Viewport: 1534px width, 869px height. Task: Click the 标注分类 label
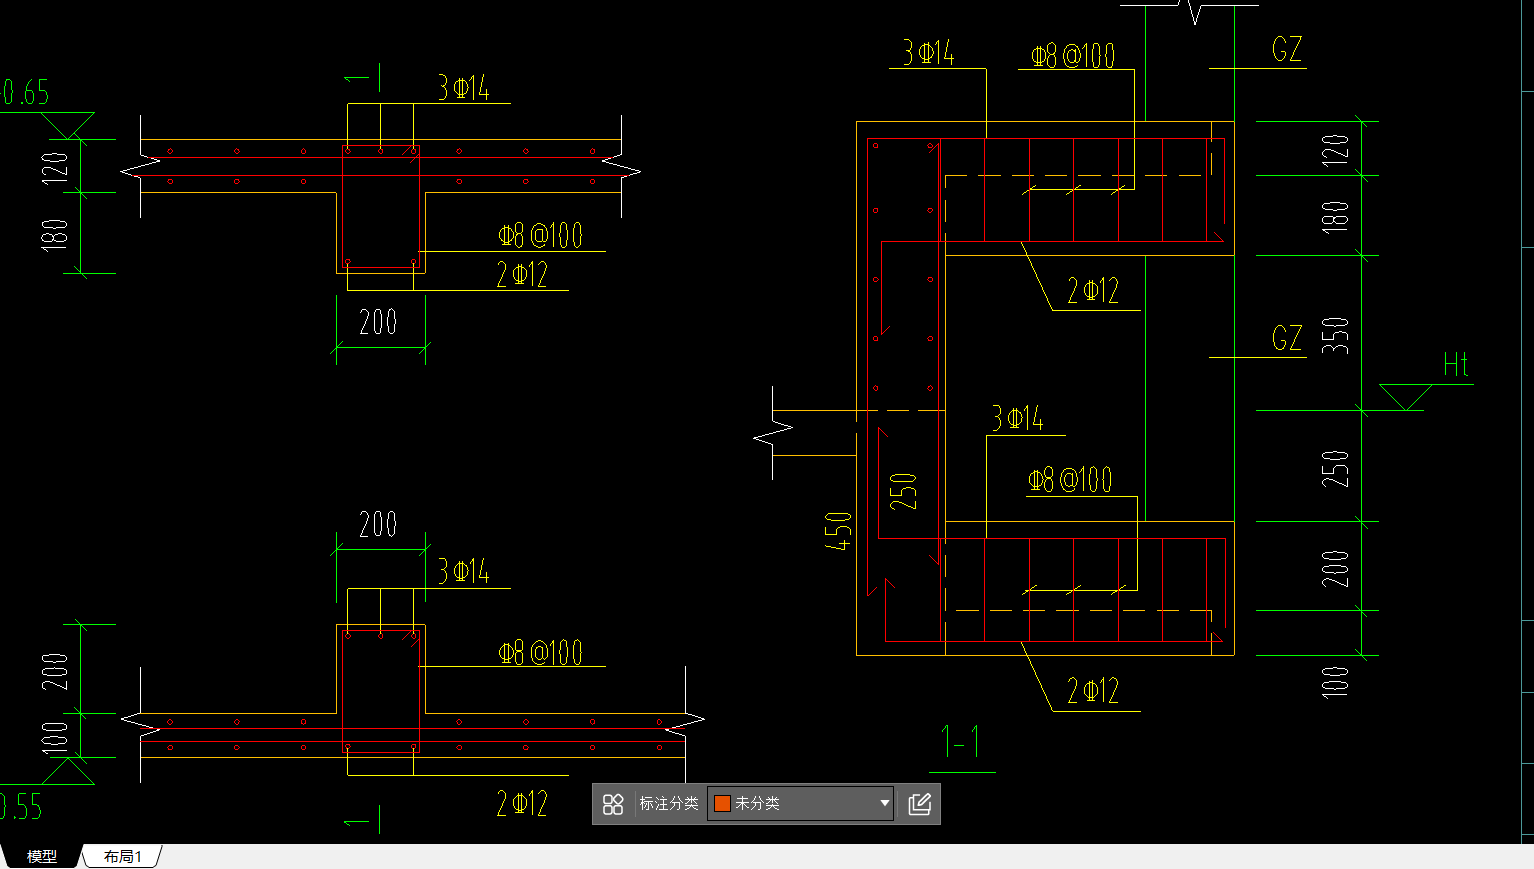coord(668,803)
